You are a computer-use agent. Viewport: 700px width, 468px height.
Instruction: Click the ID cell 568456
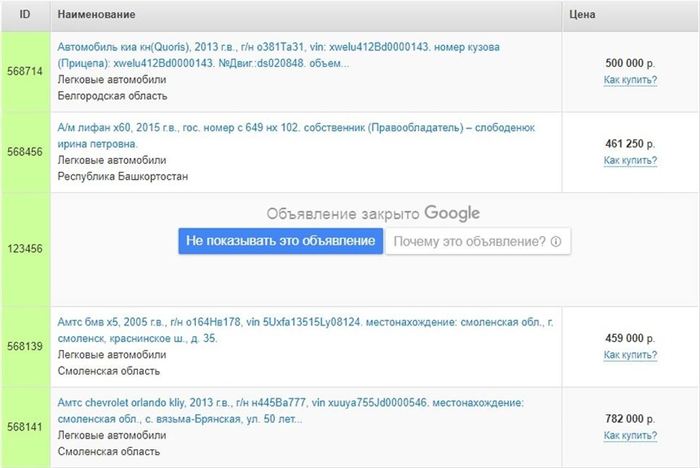tap(25, 152)
